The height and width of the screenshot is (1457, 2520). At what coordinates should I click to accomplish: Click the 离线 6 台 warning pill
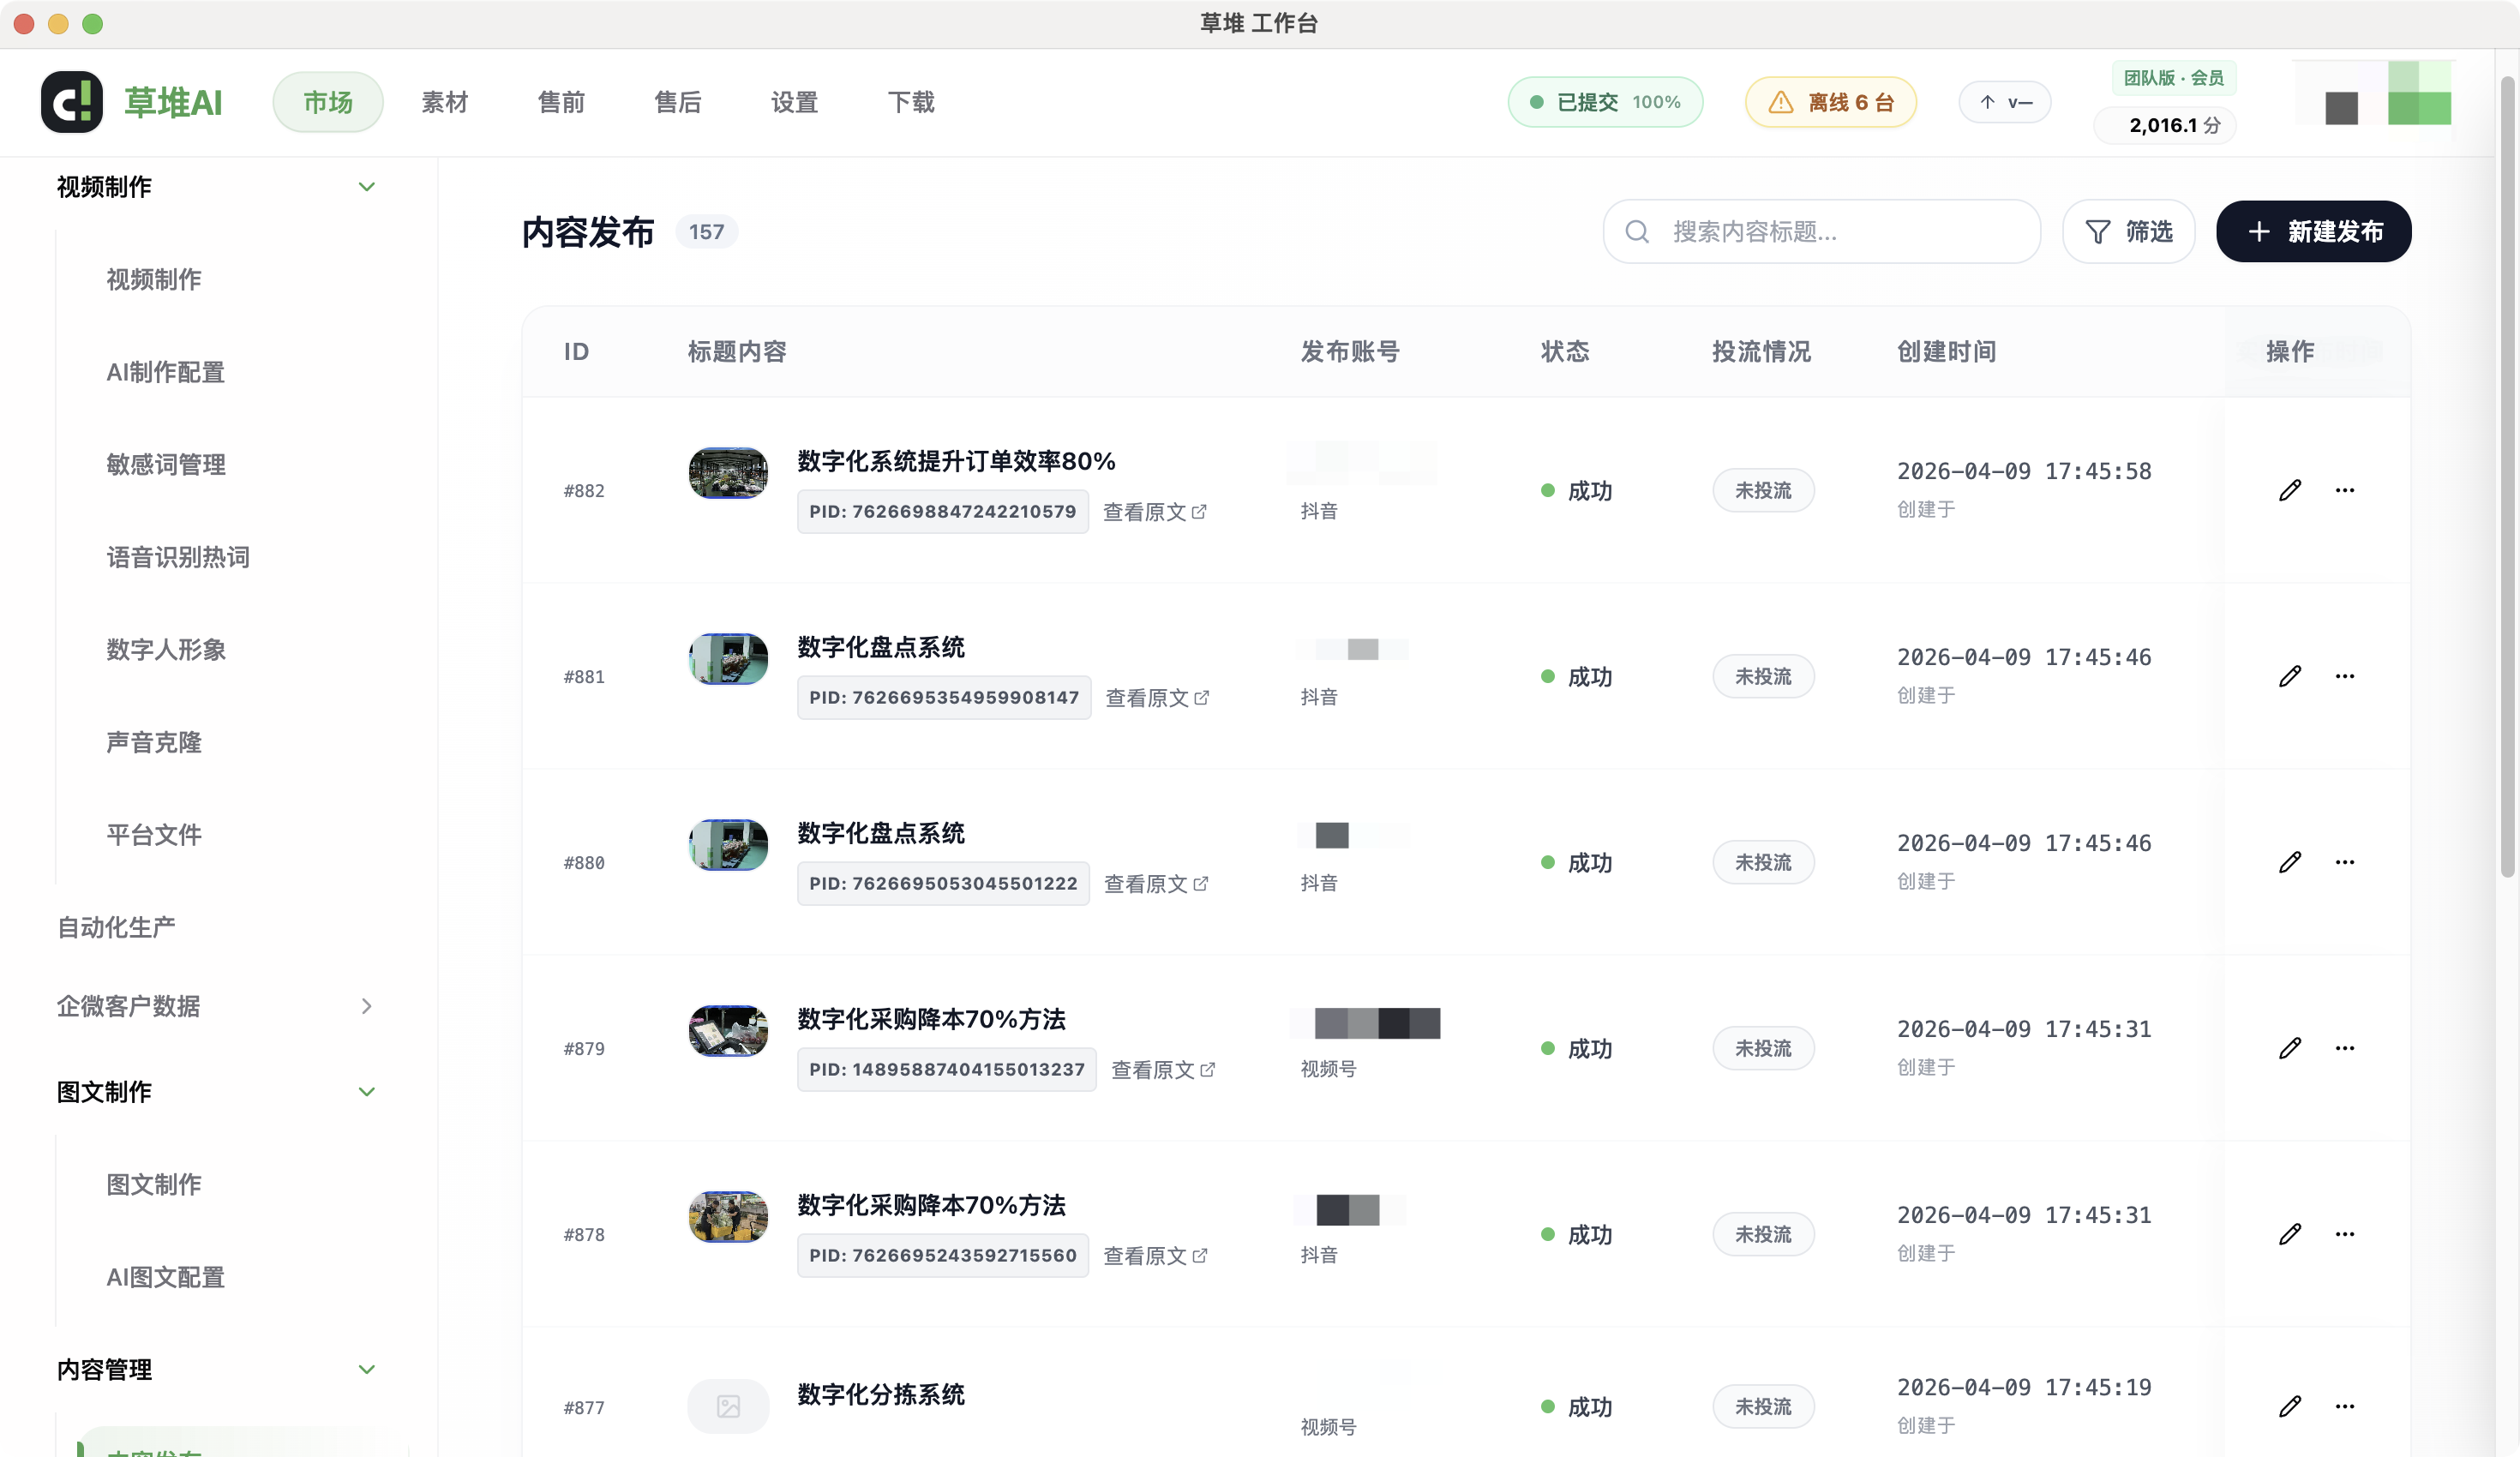pos(1831,102)
